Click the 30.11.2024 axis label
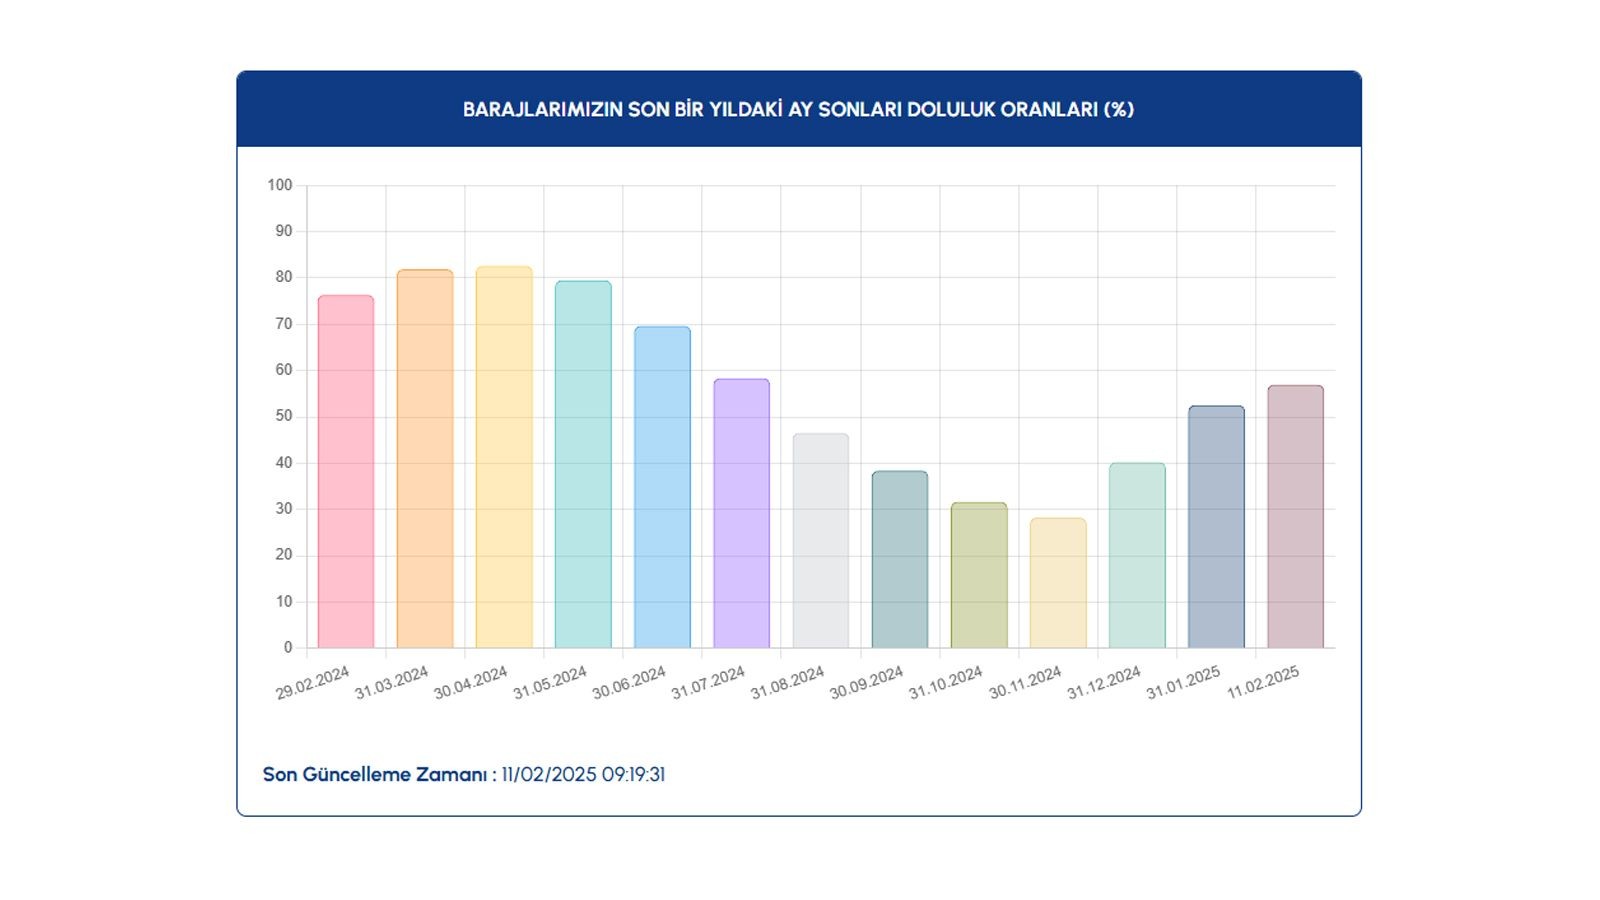 [1025, 682]
